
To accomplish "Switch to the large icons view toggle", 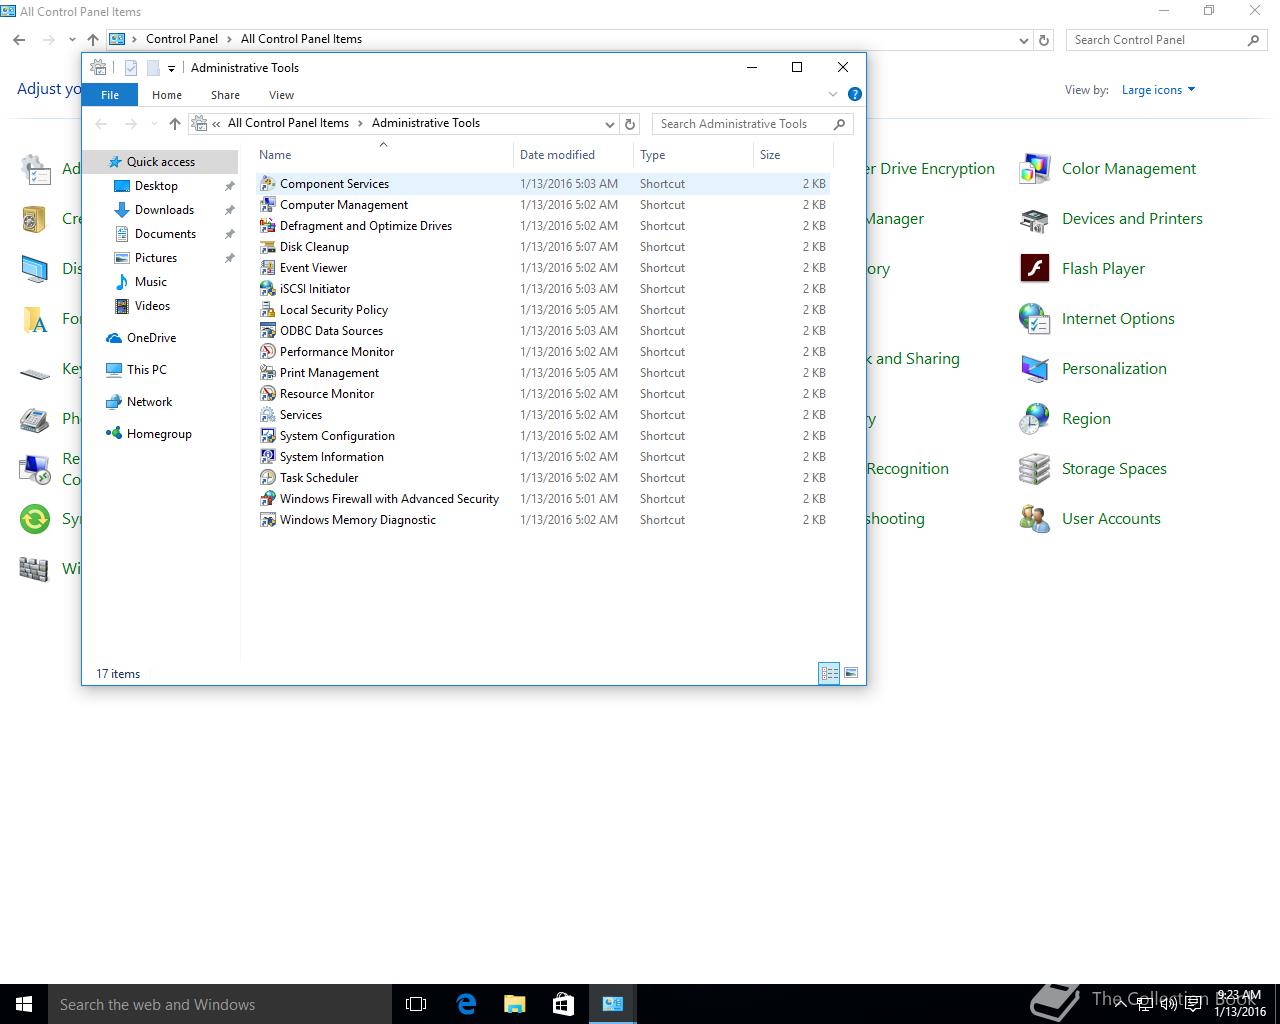I will click(x=851, y=673).
